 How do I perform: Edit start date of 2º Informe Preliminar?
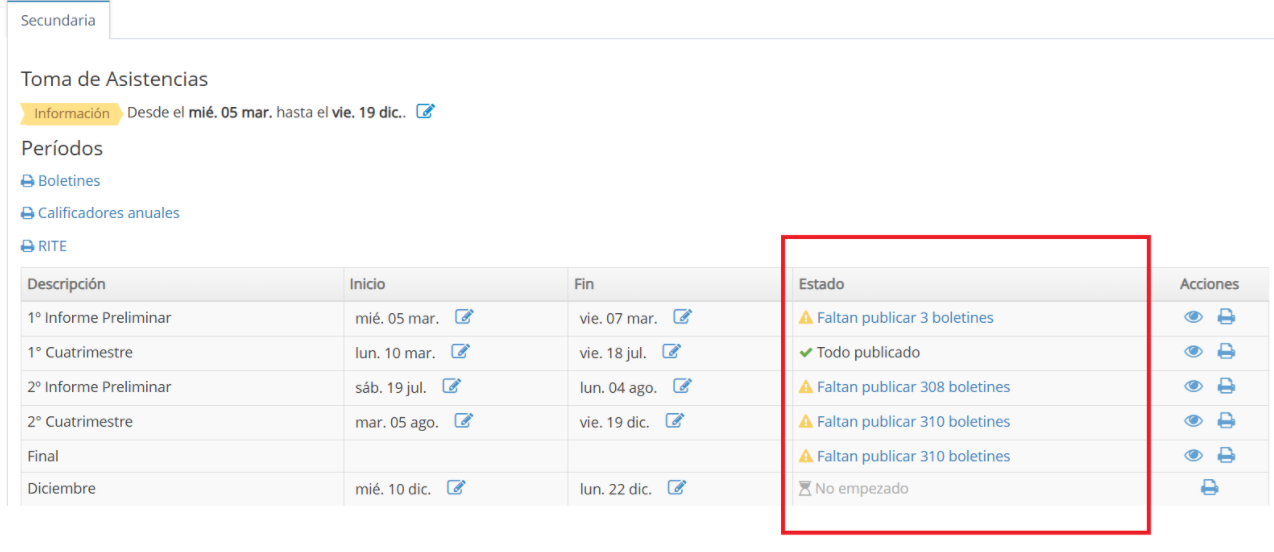[x=451, y=386]
